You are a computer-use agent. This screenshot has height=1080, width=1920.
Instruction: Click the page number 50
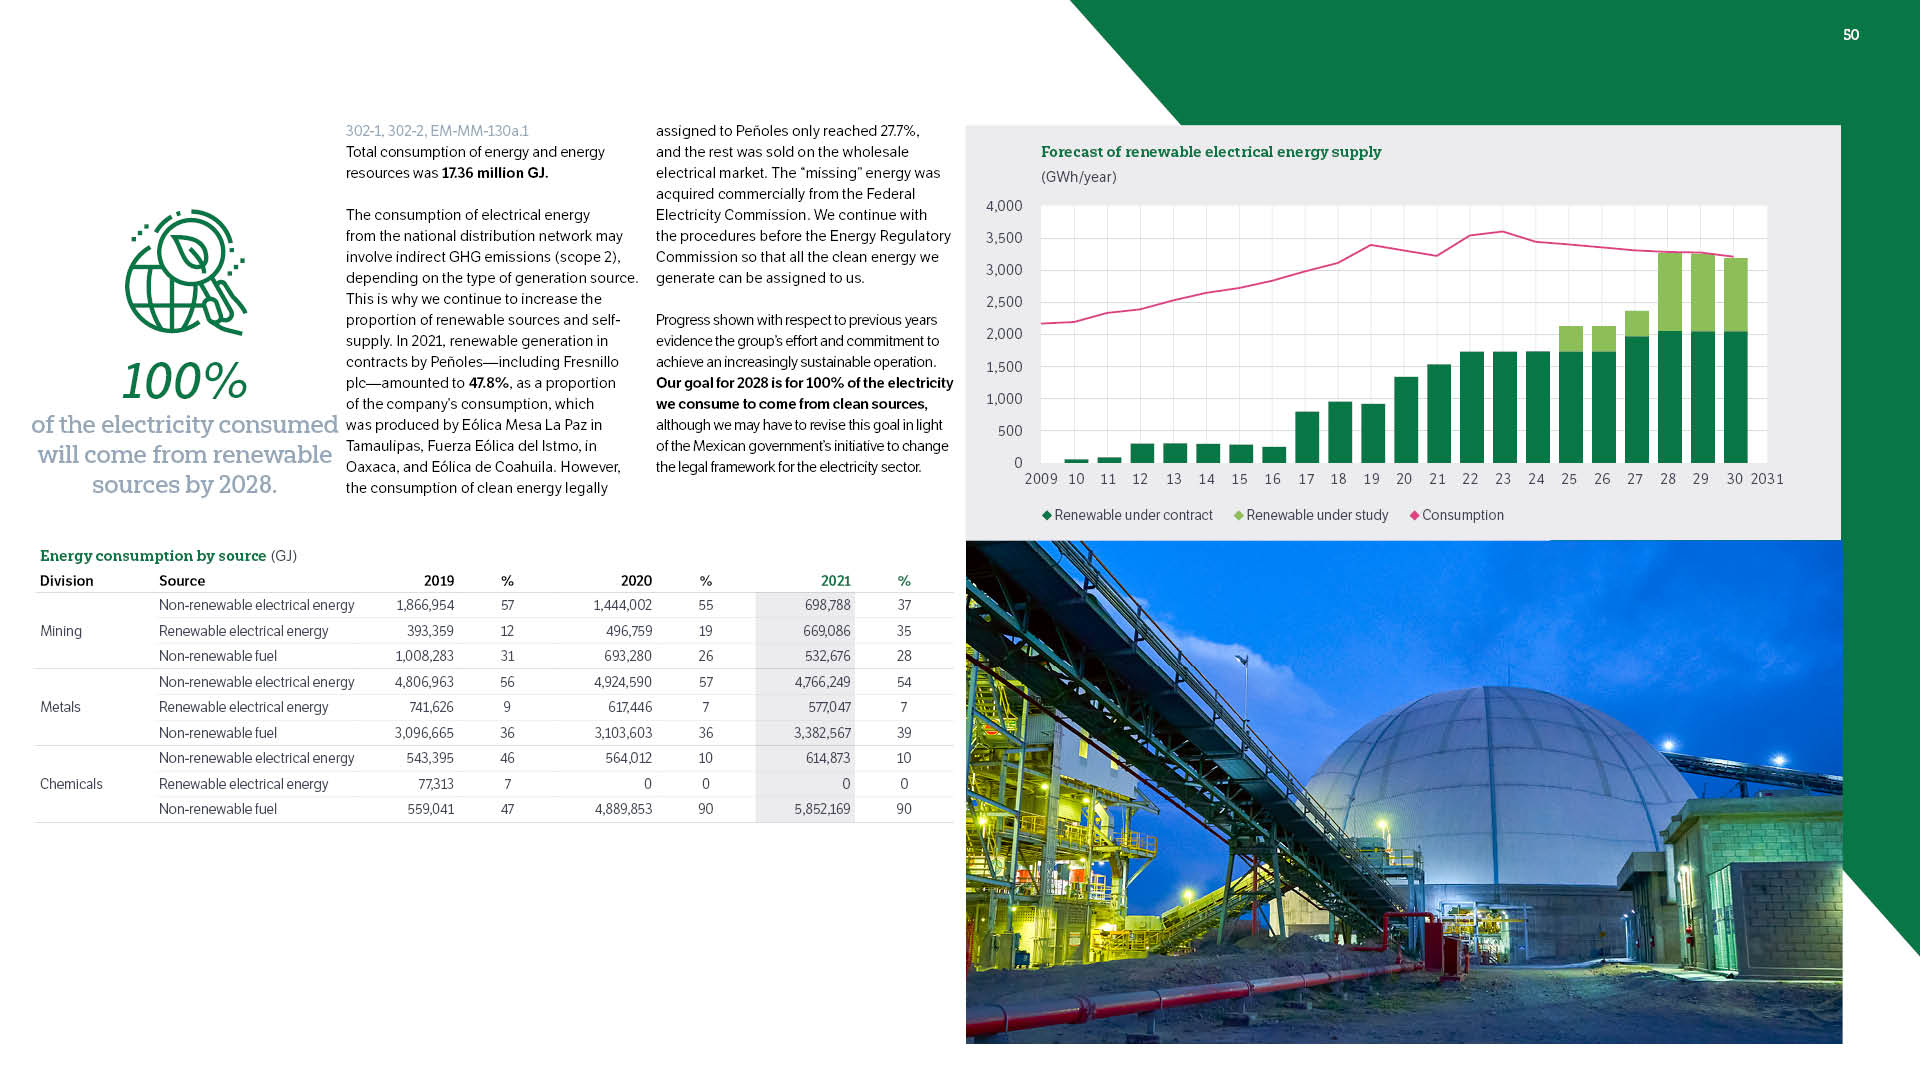point(1851,35)
